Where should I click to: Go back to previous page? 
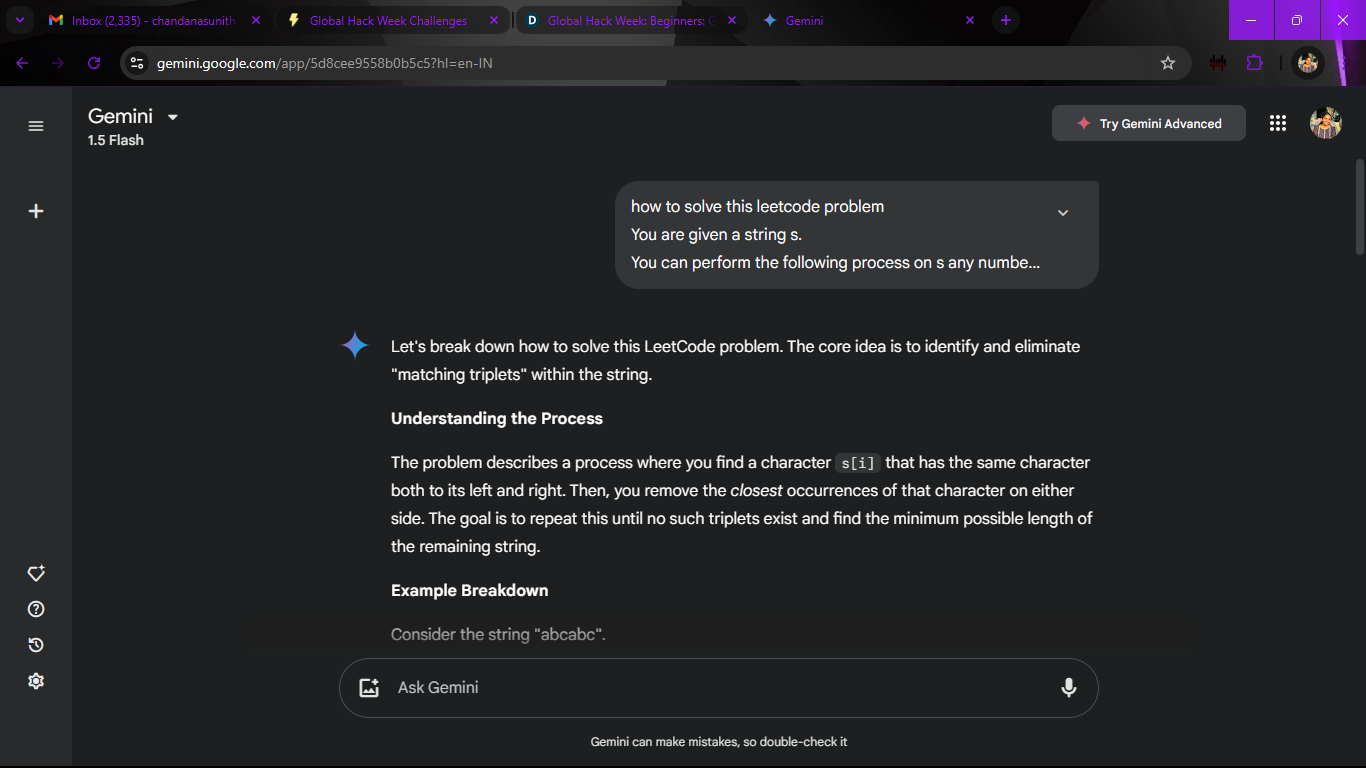coord(22,63)
